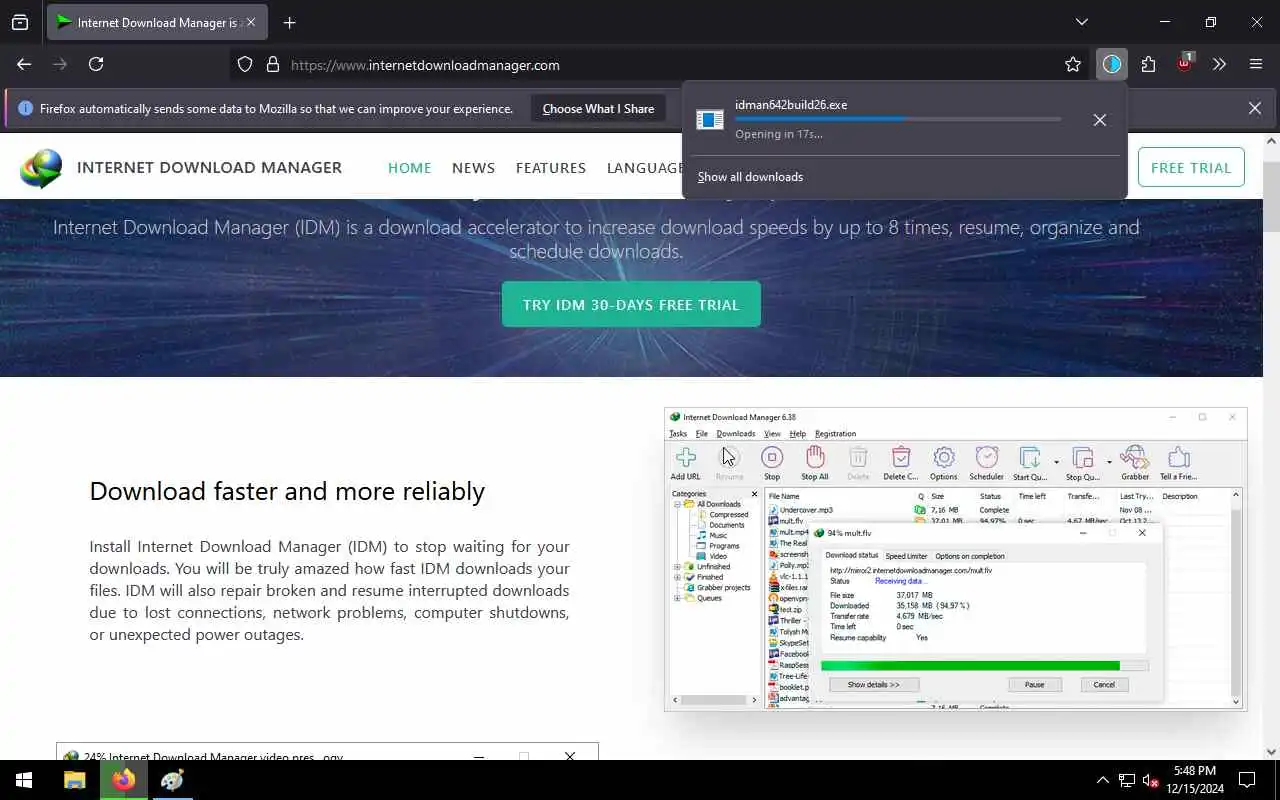Open the clock showing 5:48 PM
Viewport: 1280px width, 800px height.
point(1195,780)
